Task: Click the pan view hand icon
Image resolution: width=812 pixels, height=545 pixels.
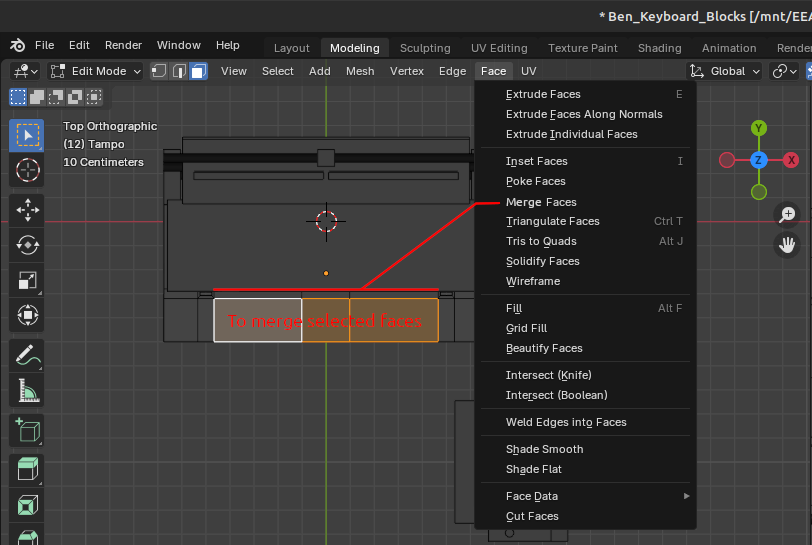Action: (787, 245)
